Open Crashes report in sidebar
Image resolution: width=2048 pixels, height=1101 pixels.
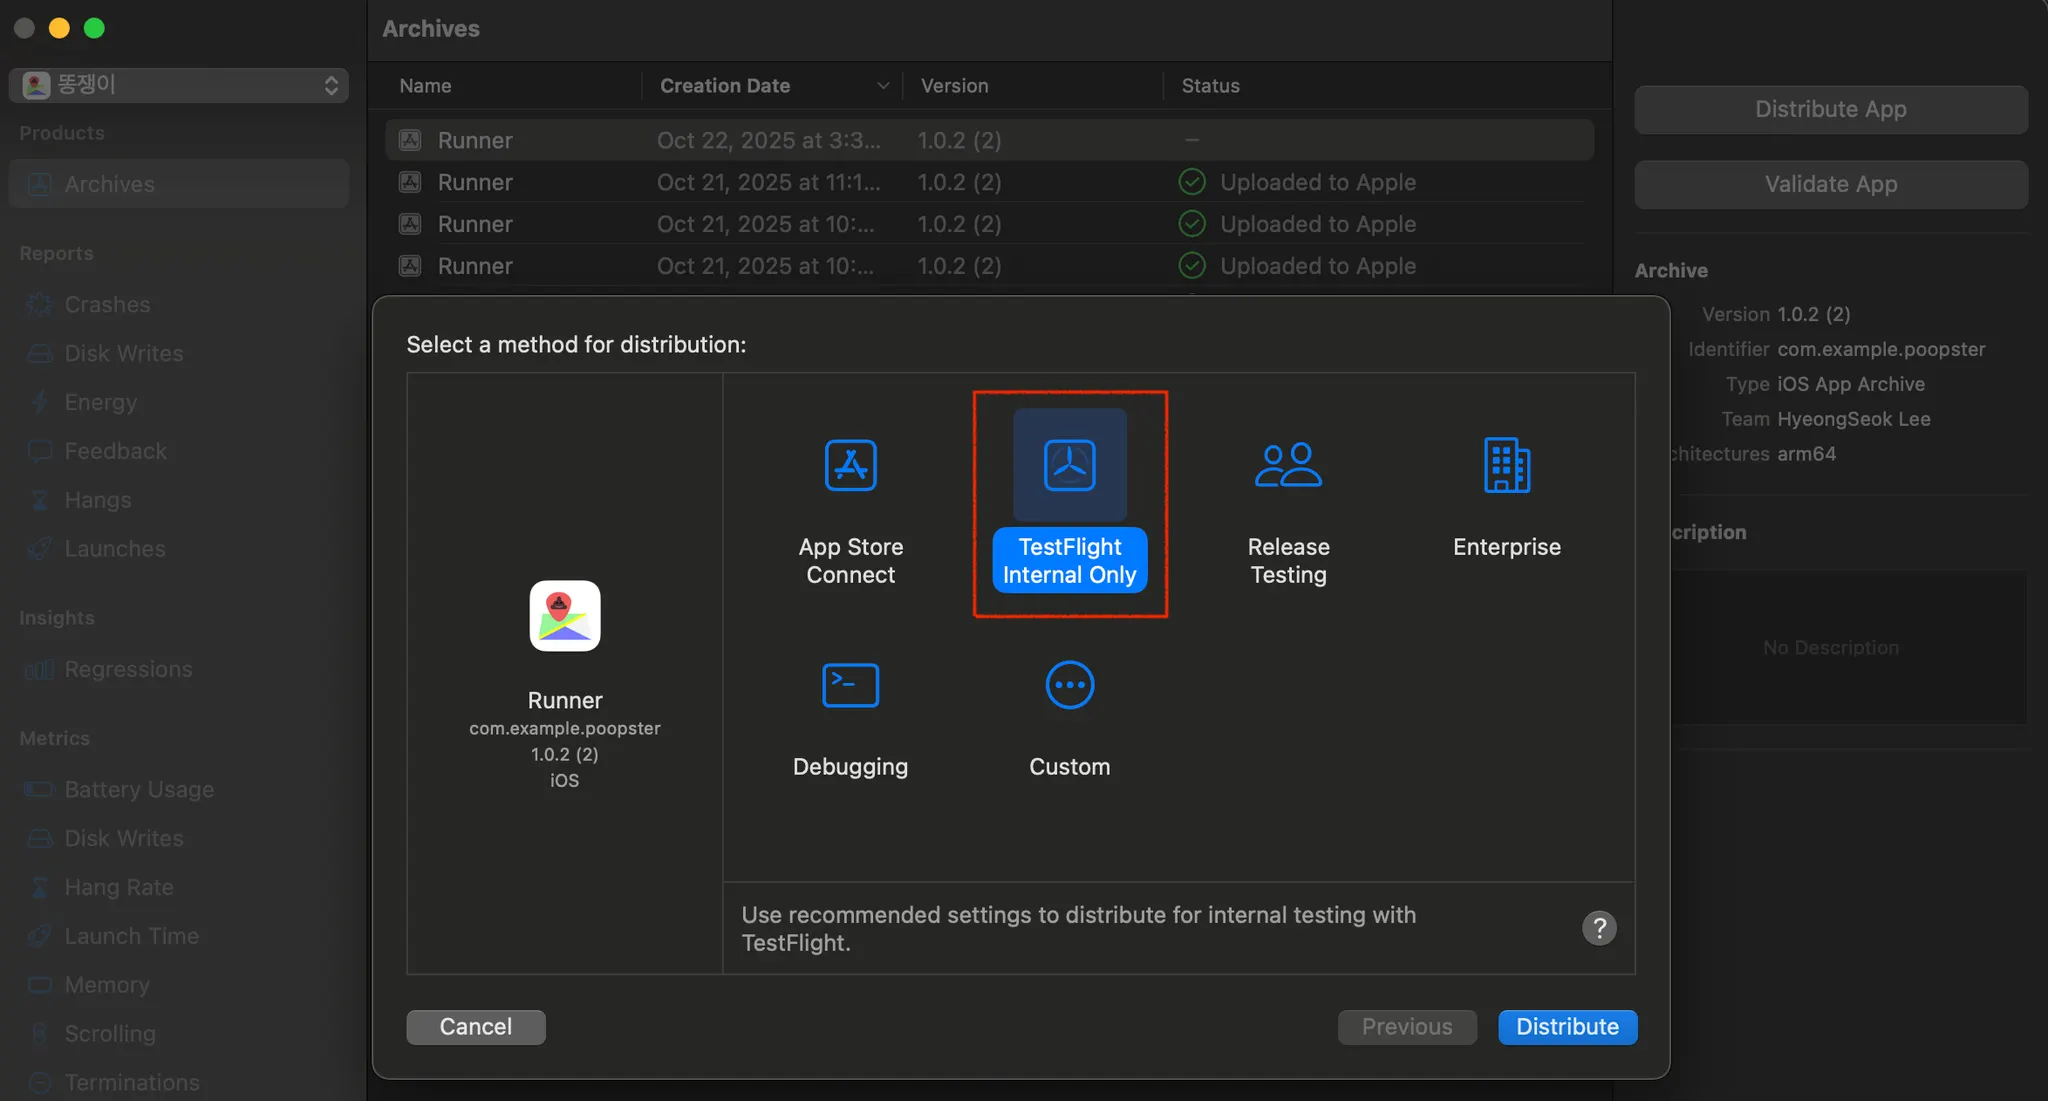(107, 304)
